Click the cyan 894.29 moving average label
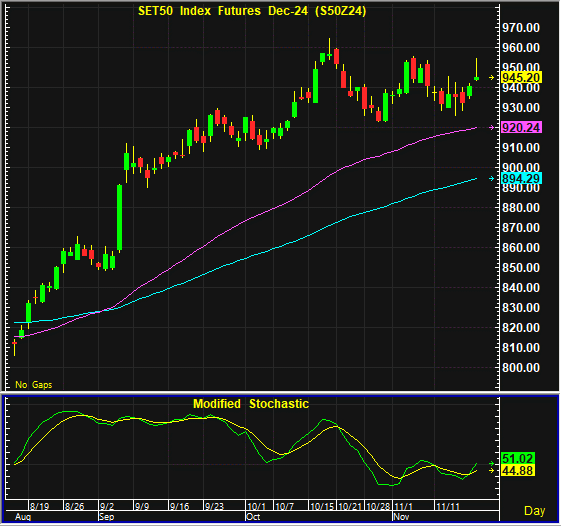Image resolution: width=561 pixels, height=526 pixels. pyautogui.click(x=521, y=178)
